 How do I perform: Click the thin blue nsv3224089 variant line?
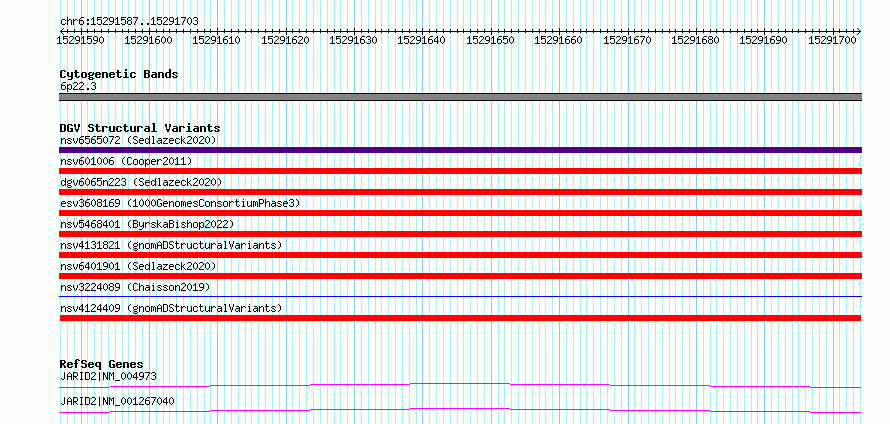(x=460, y=297)
